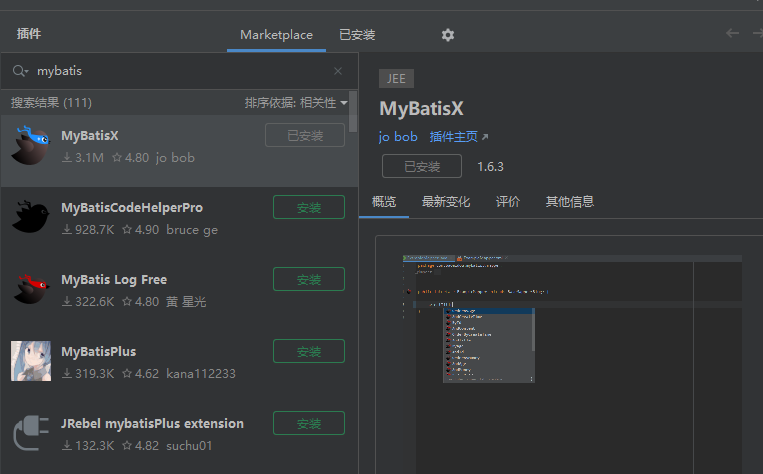Screen dimensions: 763x474
Task: Select MyBatisX title in results list
Action: [90, 135]
